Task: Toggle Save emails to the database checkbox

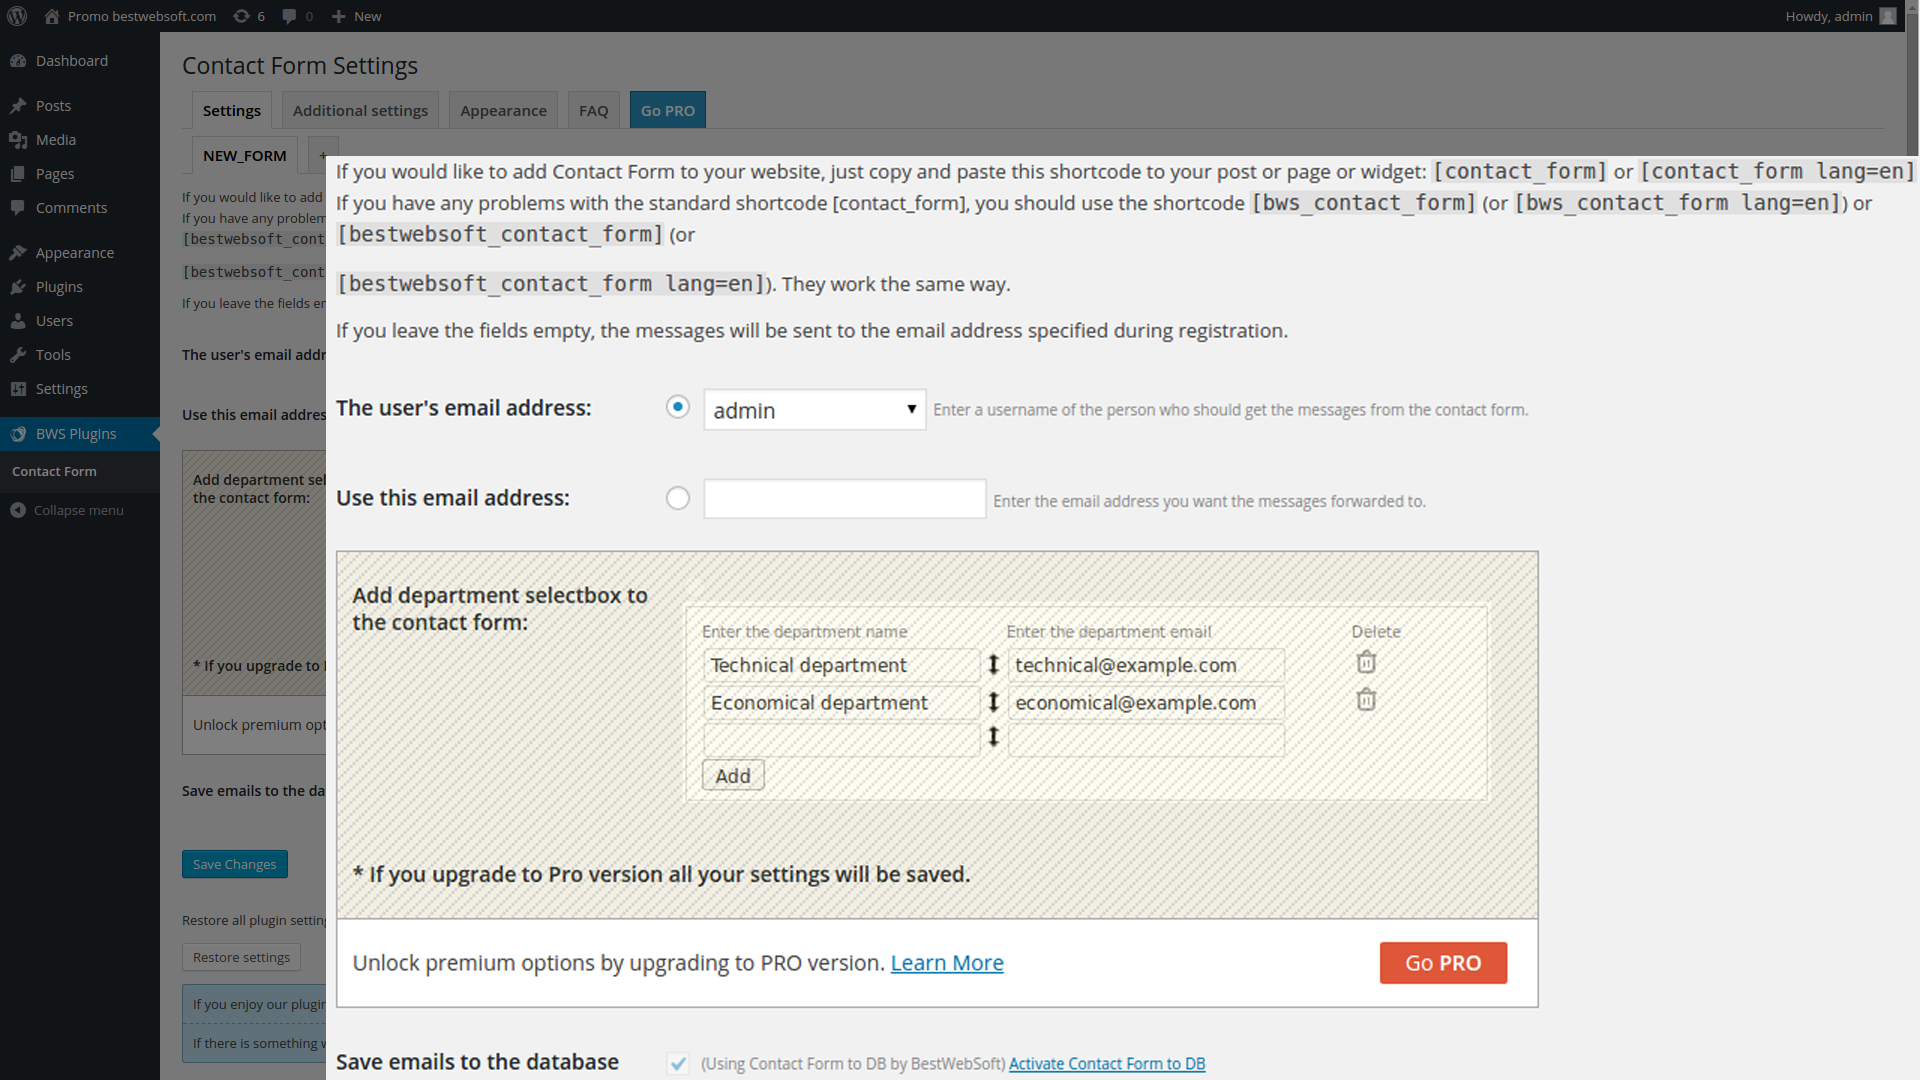Action: (678, 1064)
